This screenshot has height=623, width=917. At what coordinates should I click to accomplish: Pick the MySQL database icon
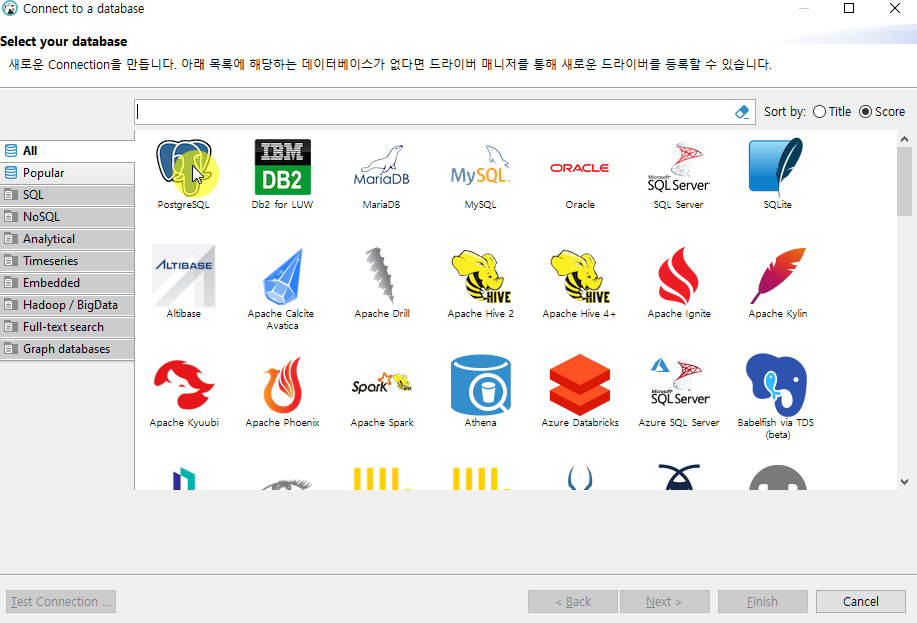tap(480, 167)
